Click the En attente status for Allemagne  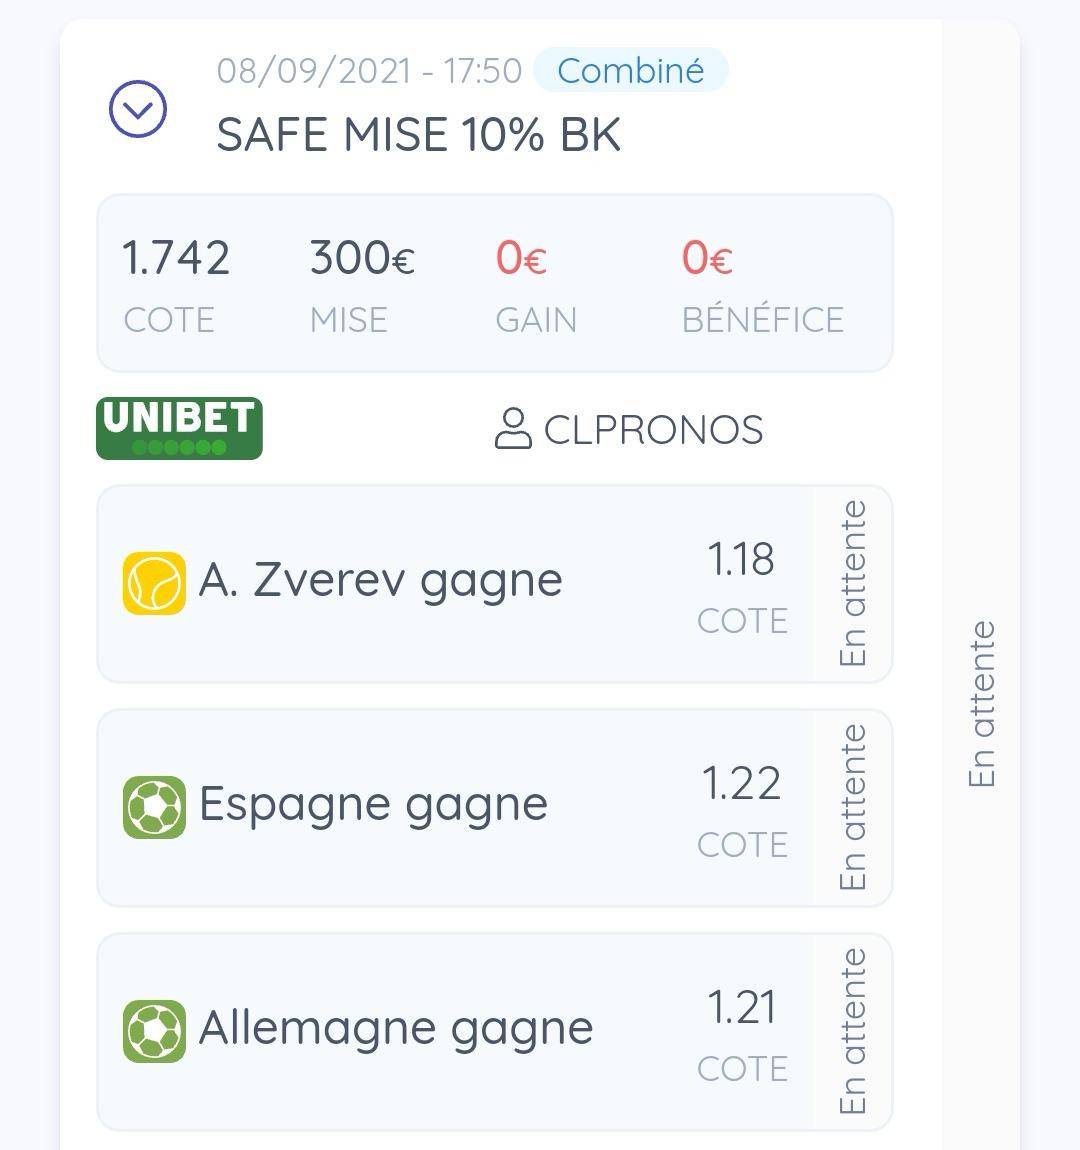(853, 1032)
